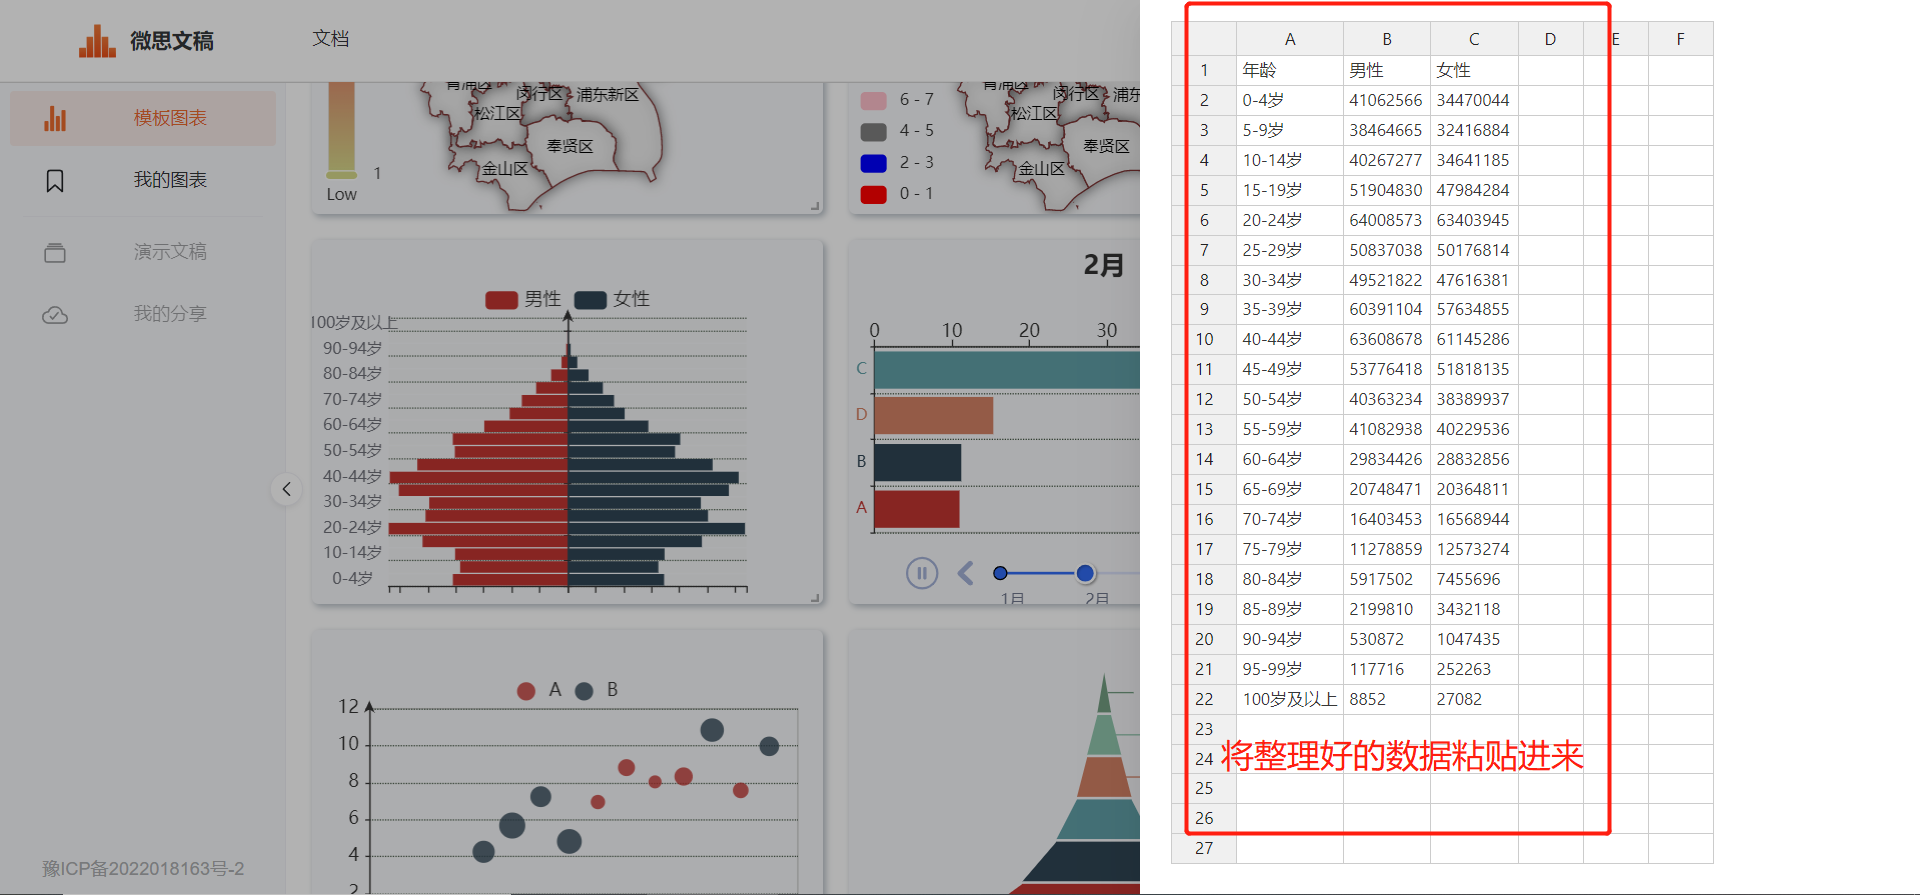Click the orange D bar in bar chart
1920x895 pixels.
click(x=934, y=415)
